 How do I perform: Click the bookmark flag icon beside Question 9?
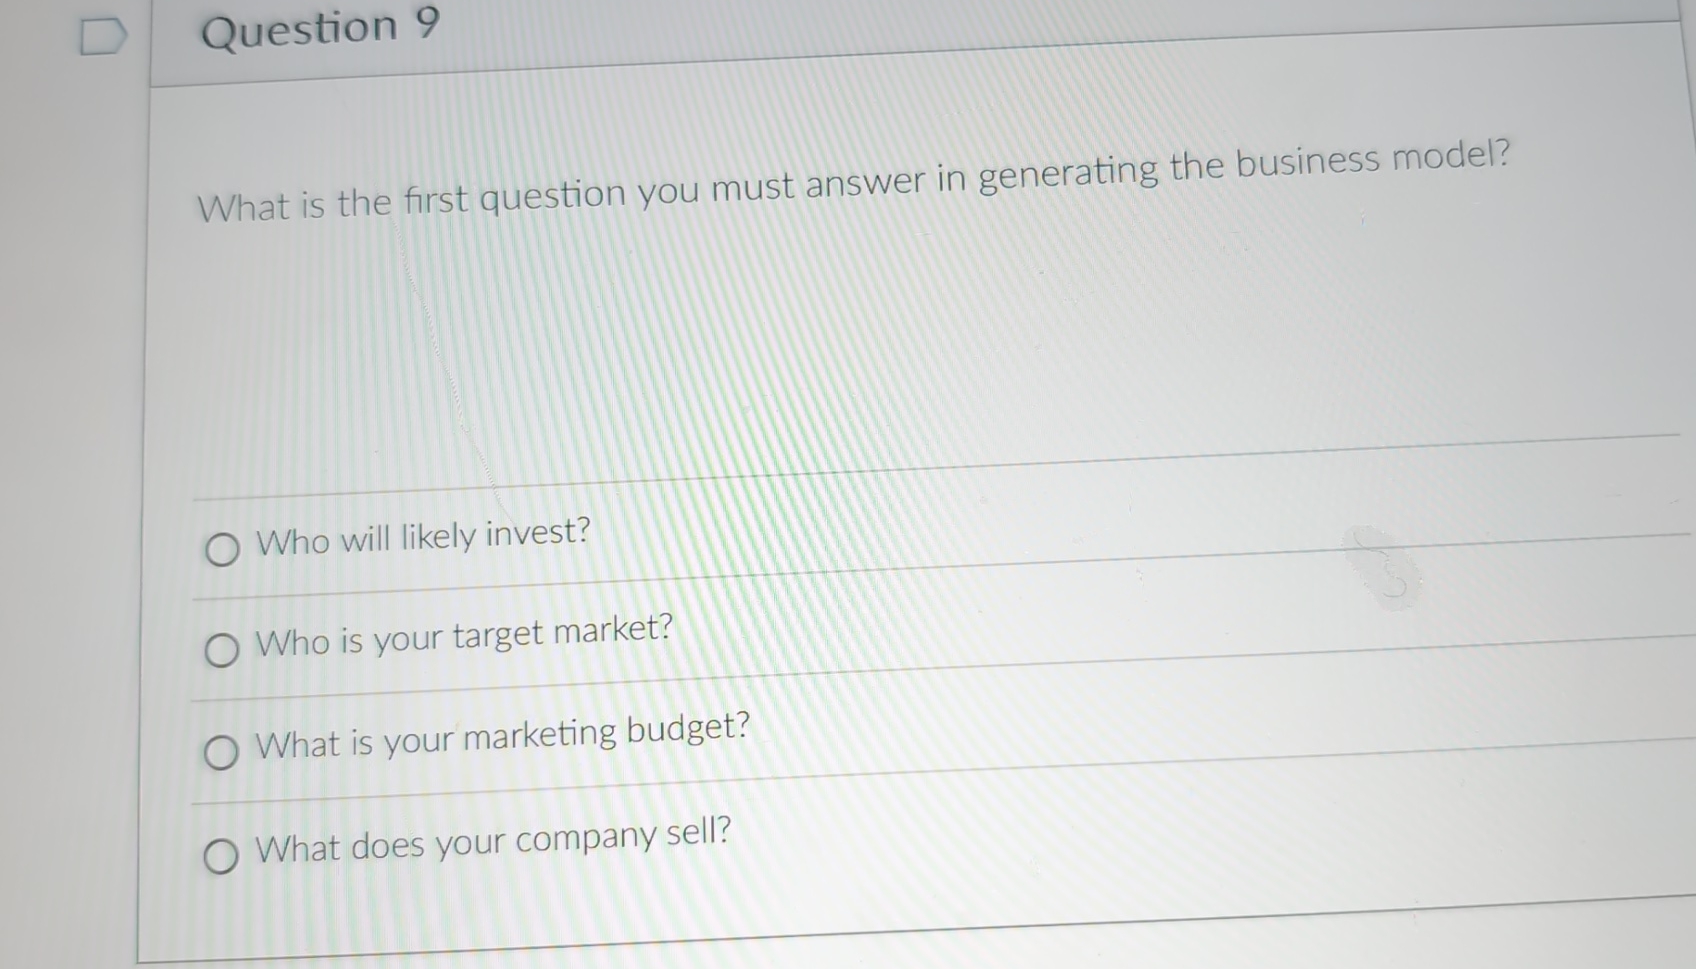click(105, 35)
